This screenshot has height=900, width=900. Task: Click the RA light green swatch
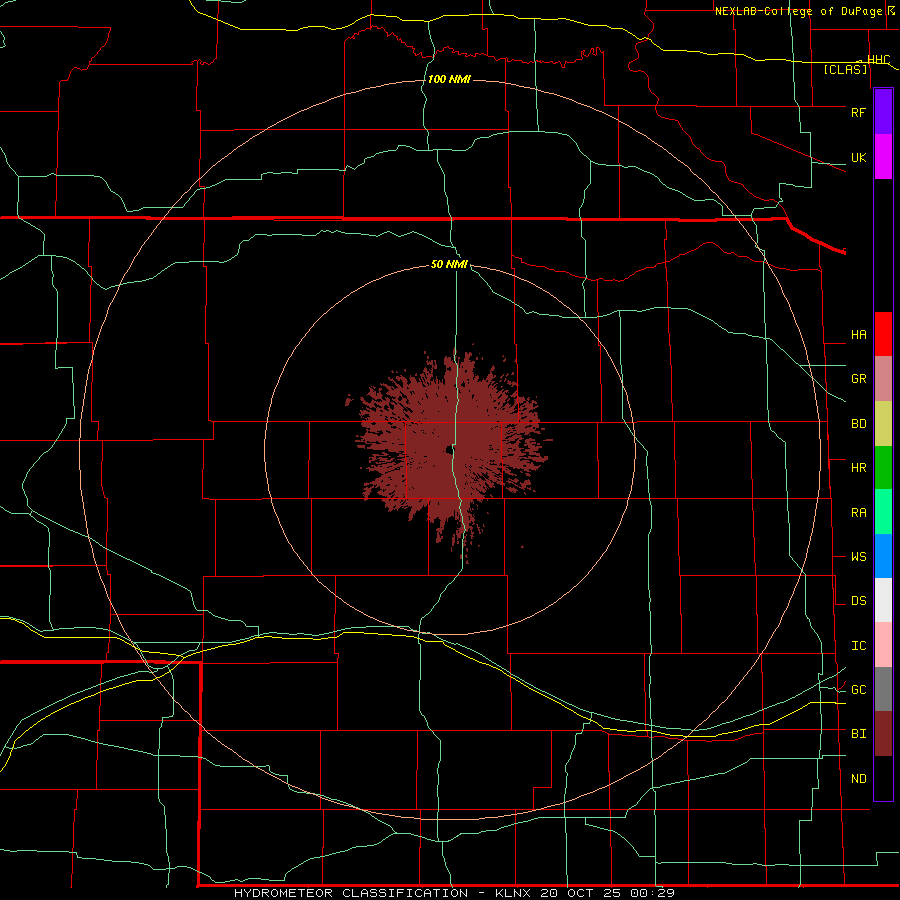pyautogui.click(x=883, y=512)
